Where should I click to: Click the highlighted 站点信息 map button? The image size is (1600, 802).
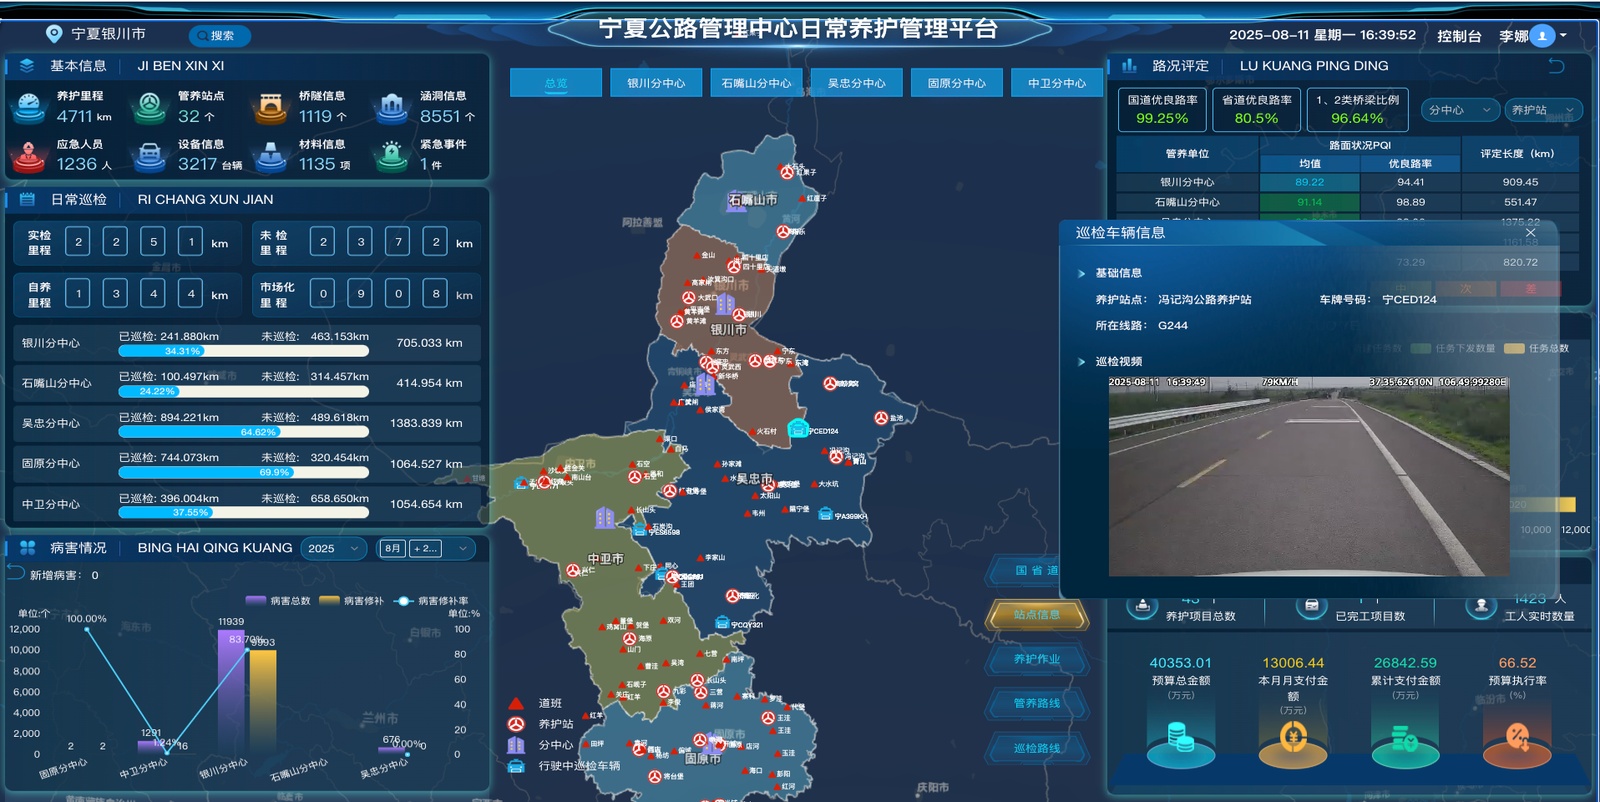(1037, 615)
